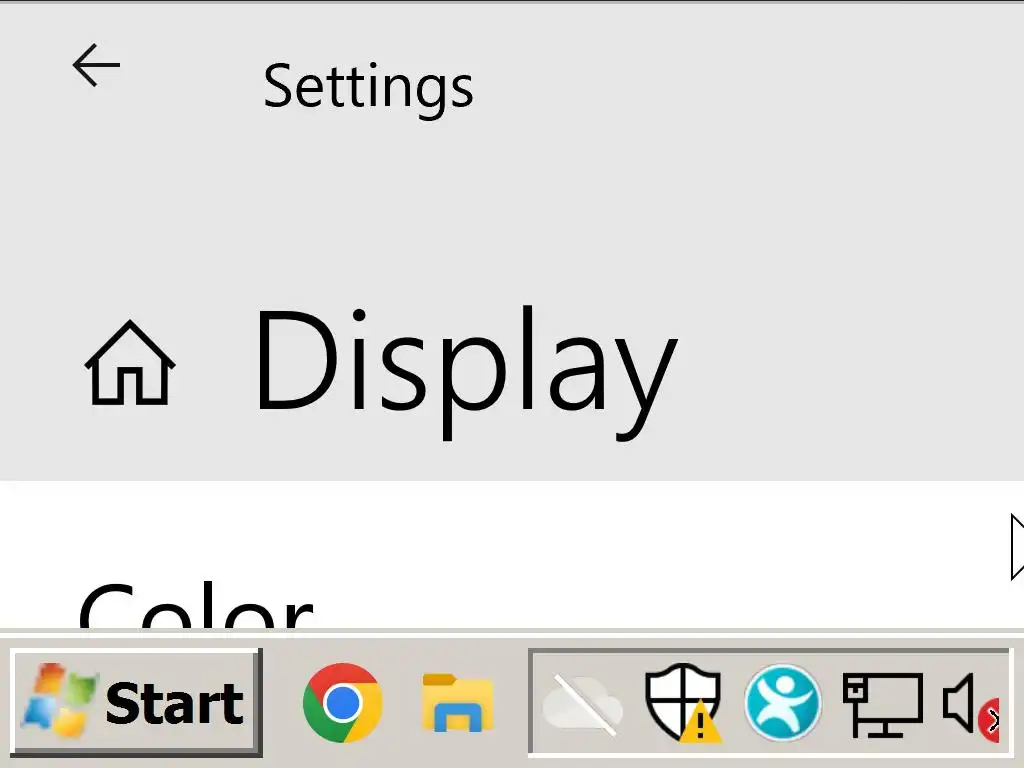
Task: Go back using the left arrow
Action: pyautogui.click(x=96, y=65)
